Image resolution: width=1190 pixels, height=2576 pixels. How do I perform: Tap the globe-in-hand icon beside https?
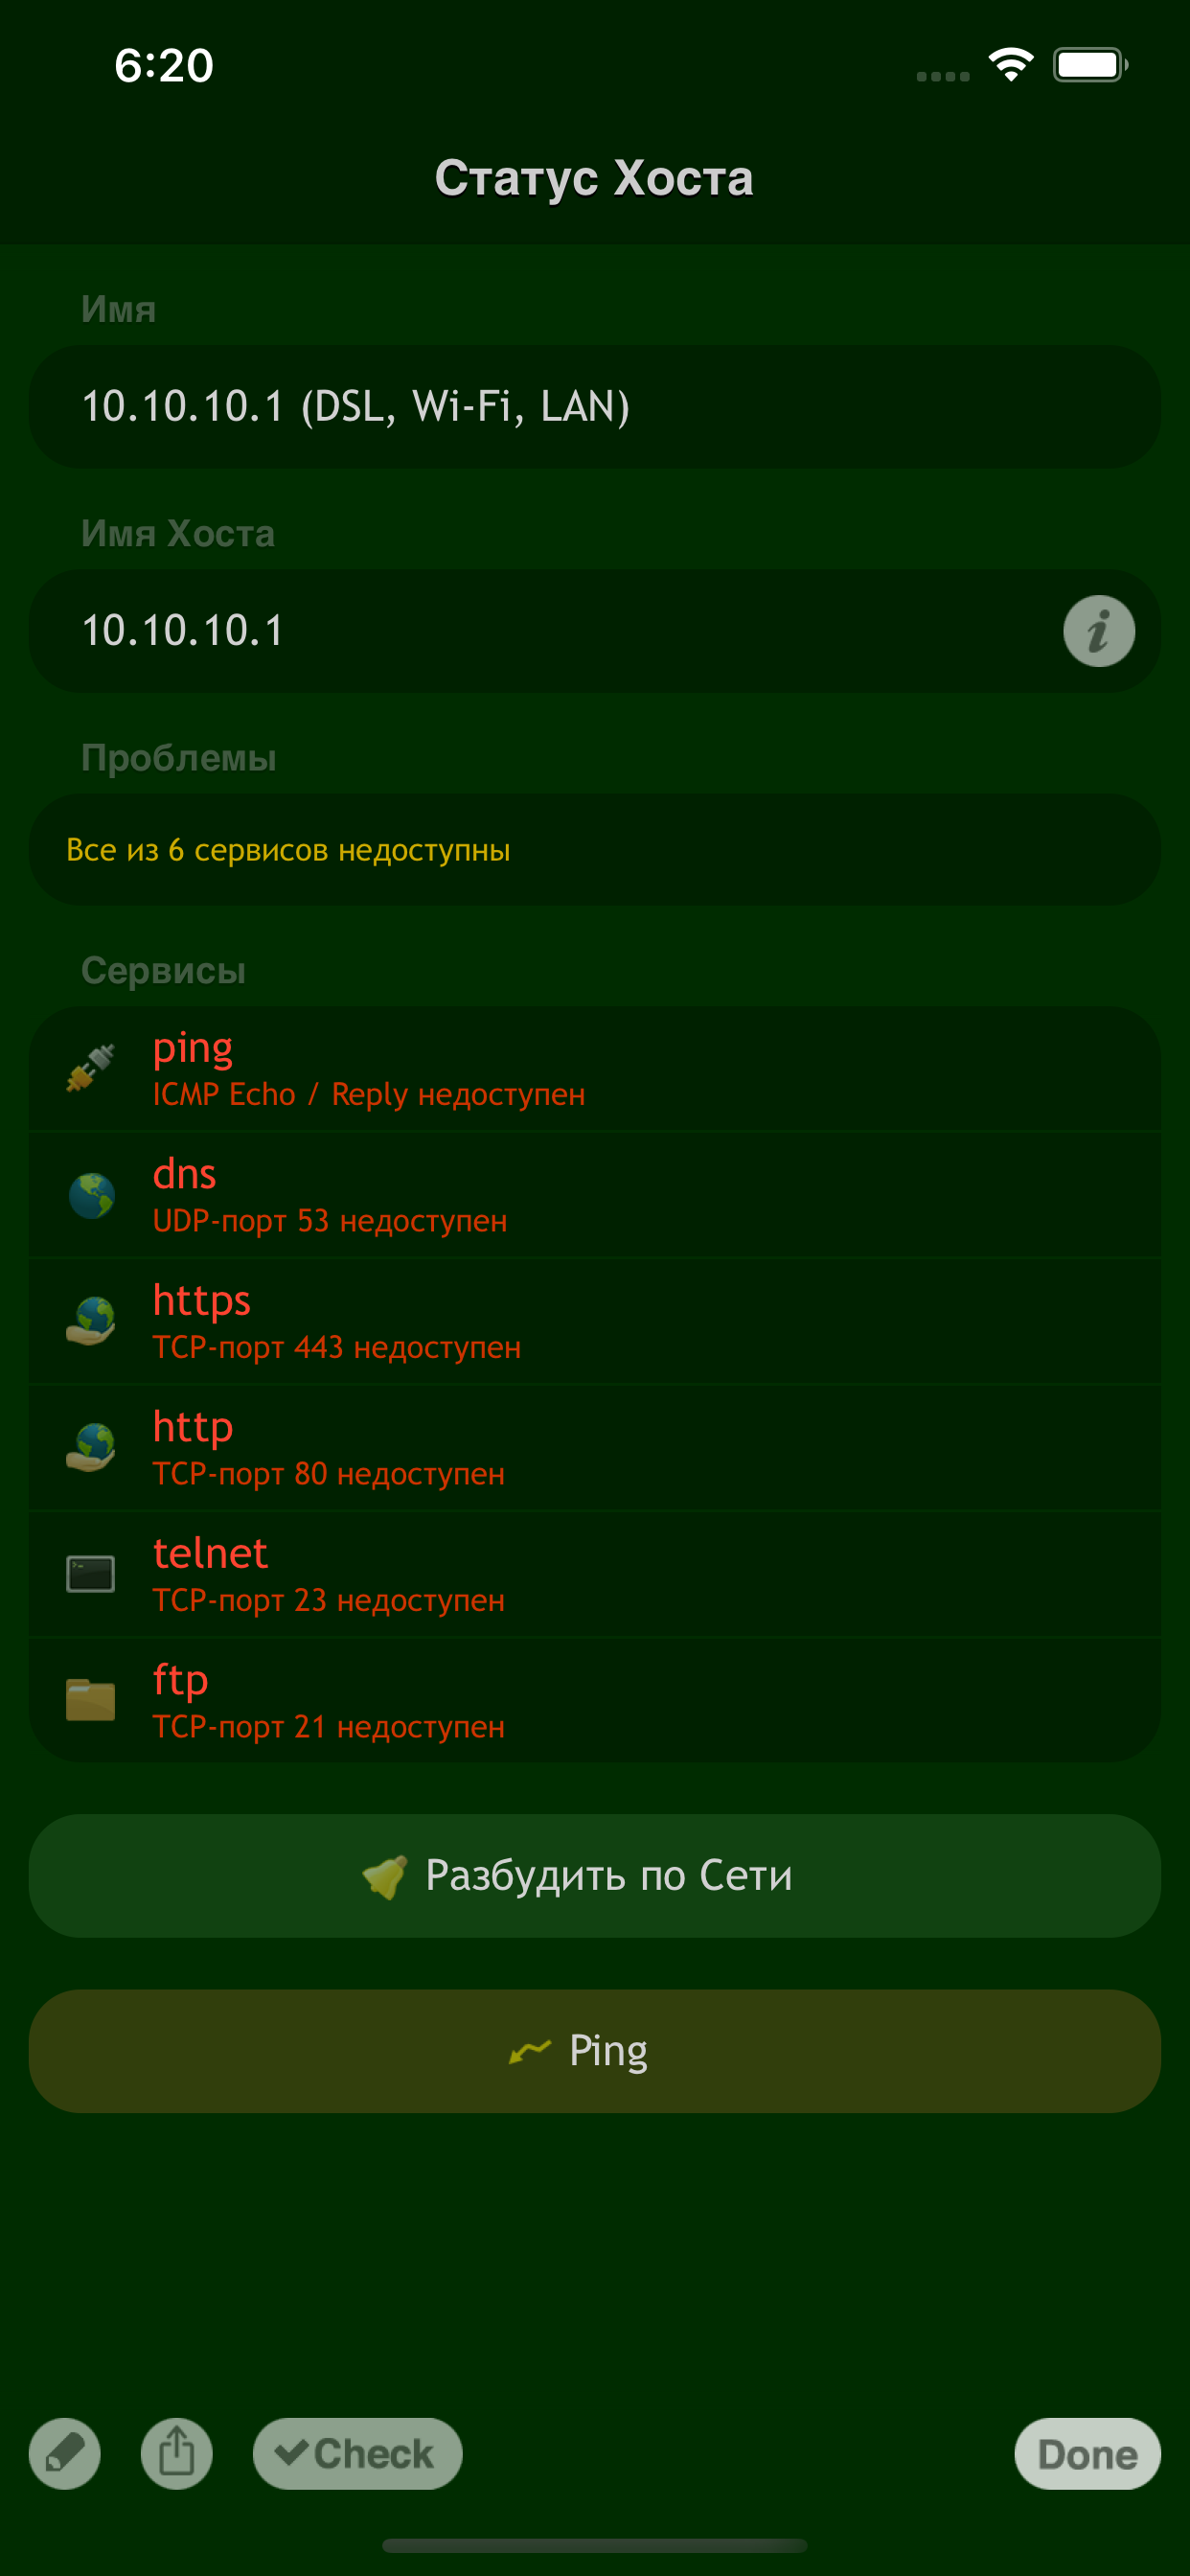click(x=91, y=1321)
